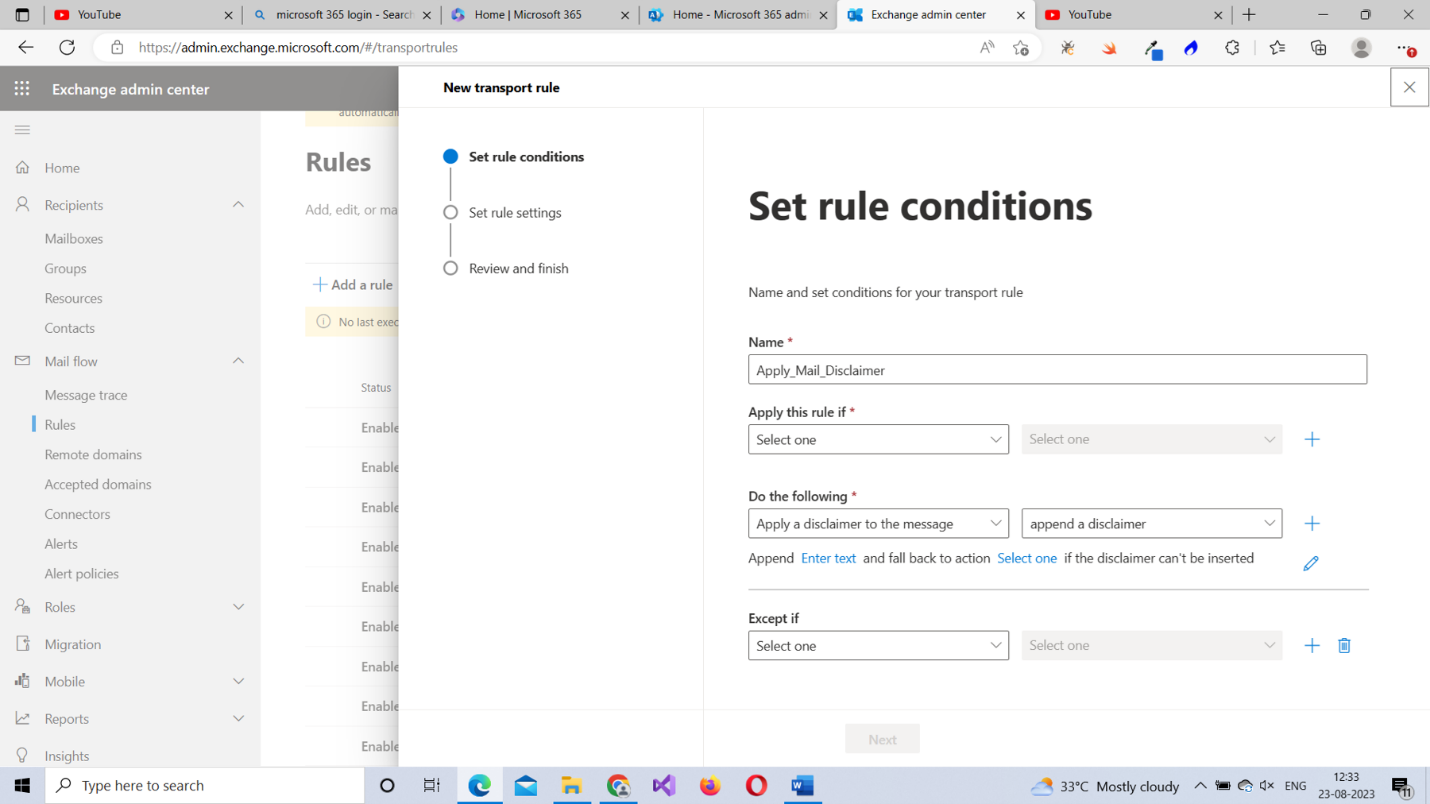This screenshot has height=804, width=1430.
Task: Select the Review and finish step
Action: point(518,269)
